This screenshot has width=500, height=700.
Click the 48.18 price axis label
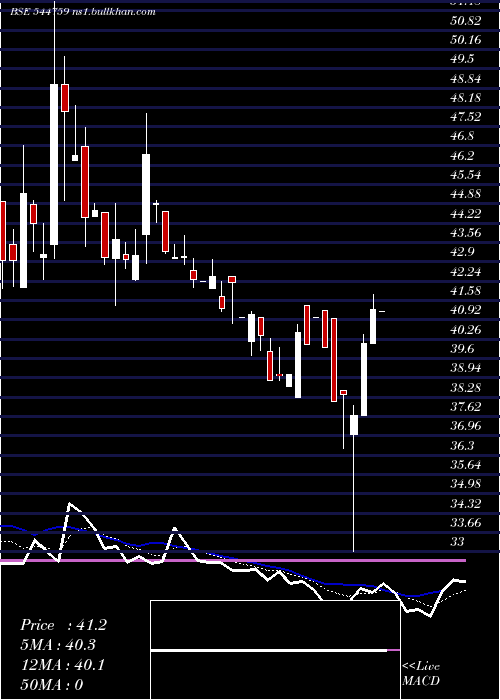click(x=466, y=98)
